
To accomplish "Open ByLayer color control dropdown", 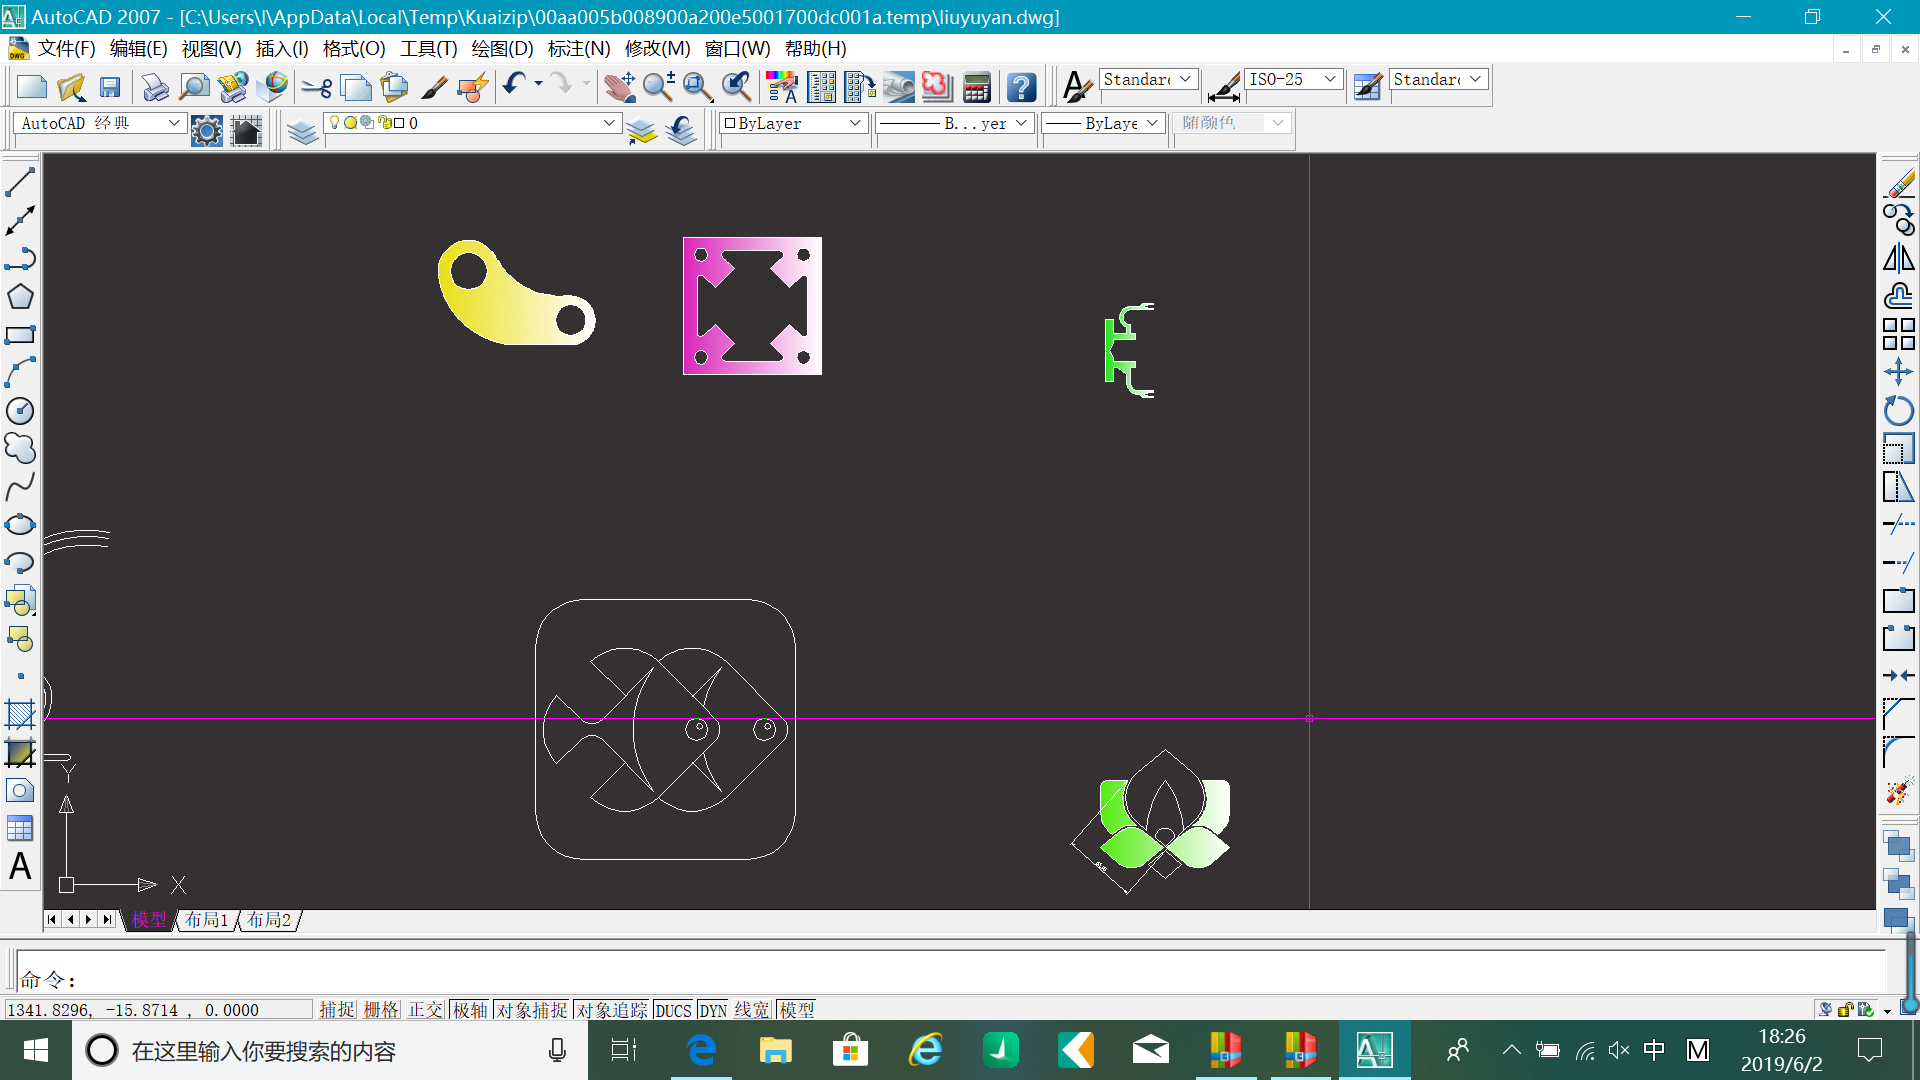I will [x=855, y=123].
